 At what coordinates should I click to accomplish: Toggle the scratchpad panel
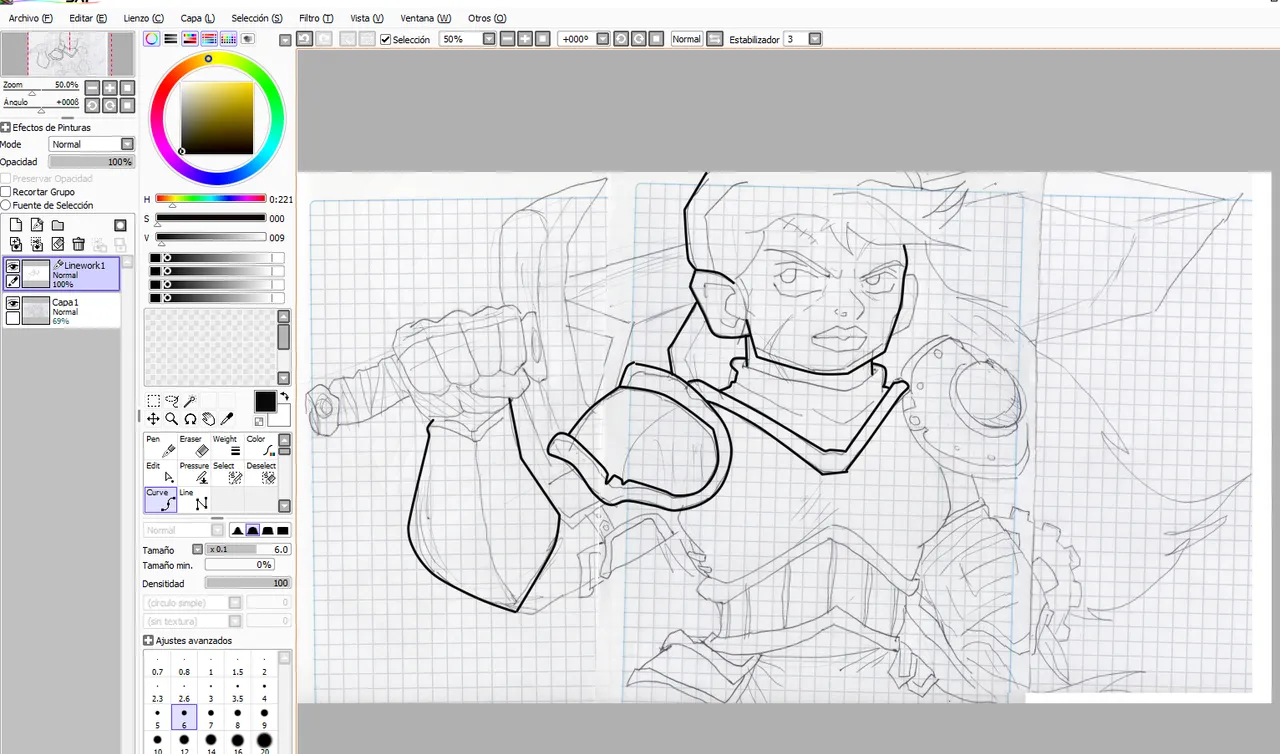pos(247,39)
